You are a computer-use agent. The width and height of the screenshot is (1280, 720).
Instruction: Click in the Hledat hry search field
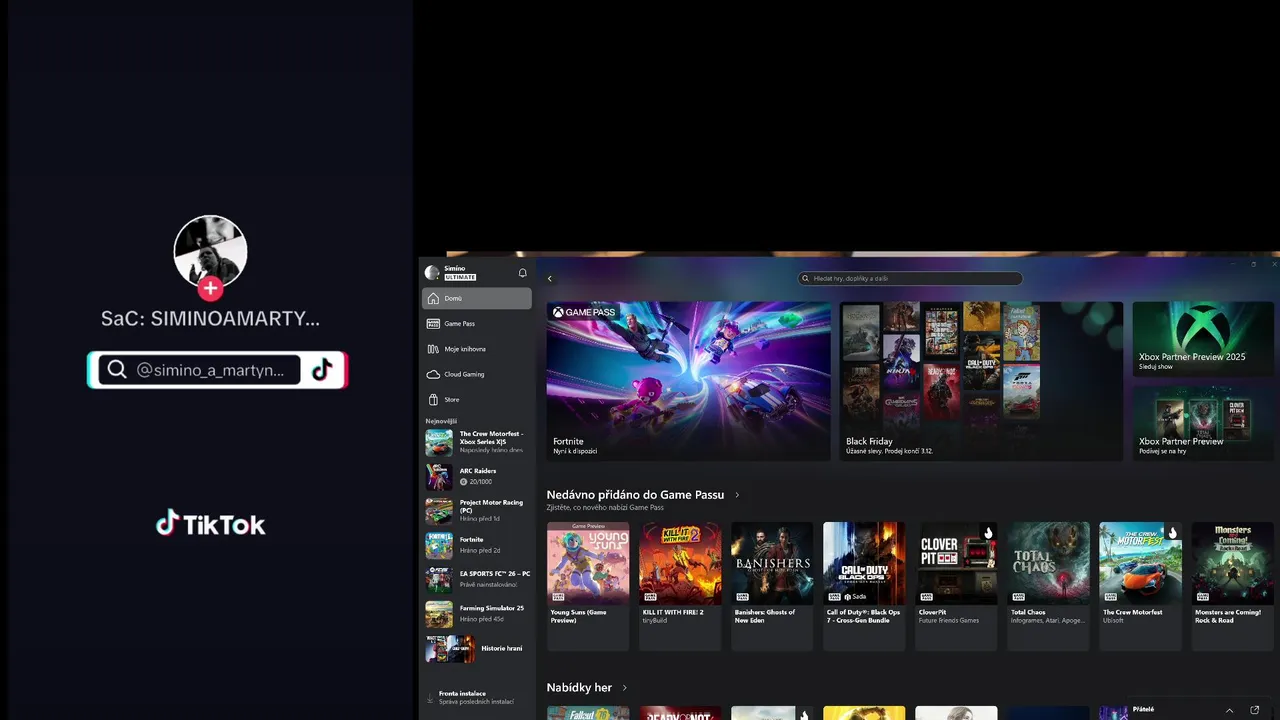pyautogui.click(x=910, y=279)
